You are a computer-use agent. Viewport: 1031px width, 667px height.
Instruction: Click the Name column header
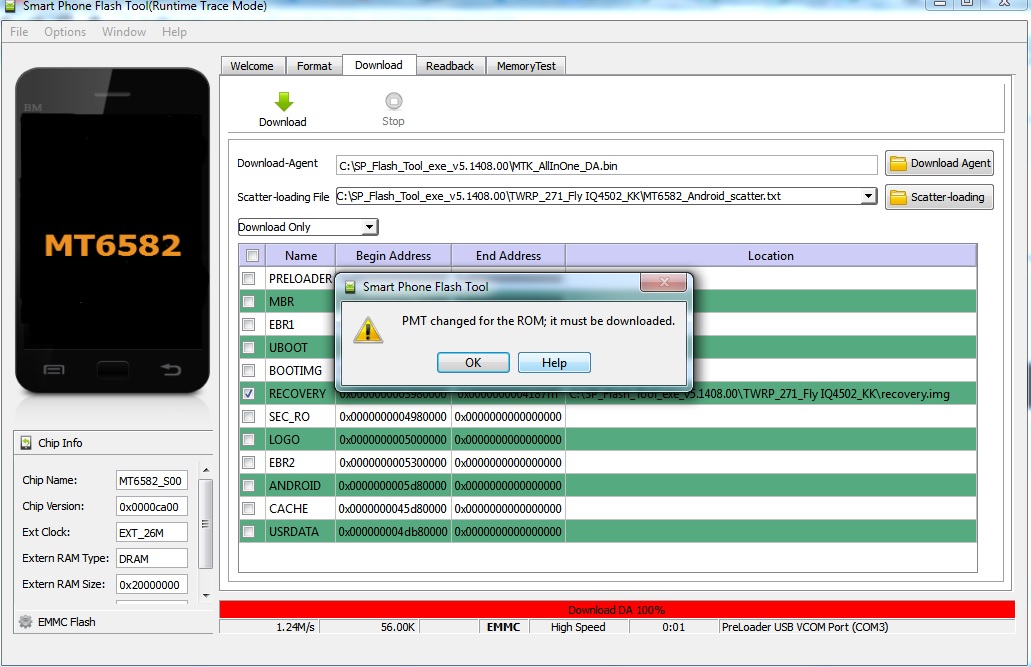300,255
